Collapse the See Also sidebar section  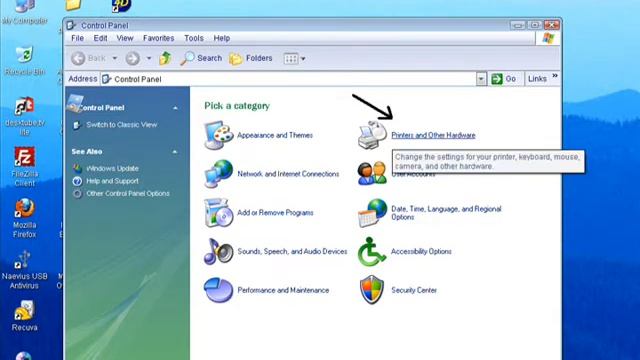click(x=175, y=152)
